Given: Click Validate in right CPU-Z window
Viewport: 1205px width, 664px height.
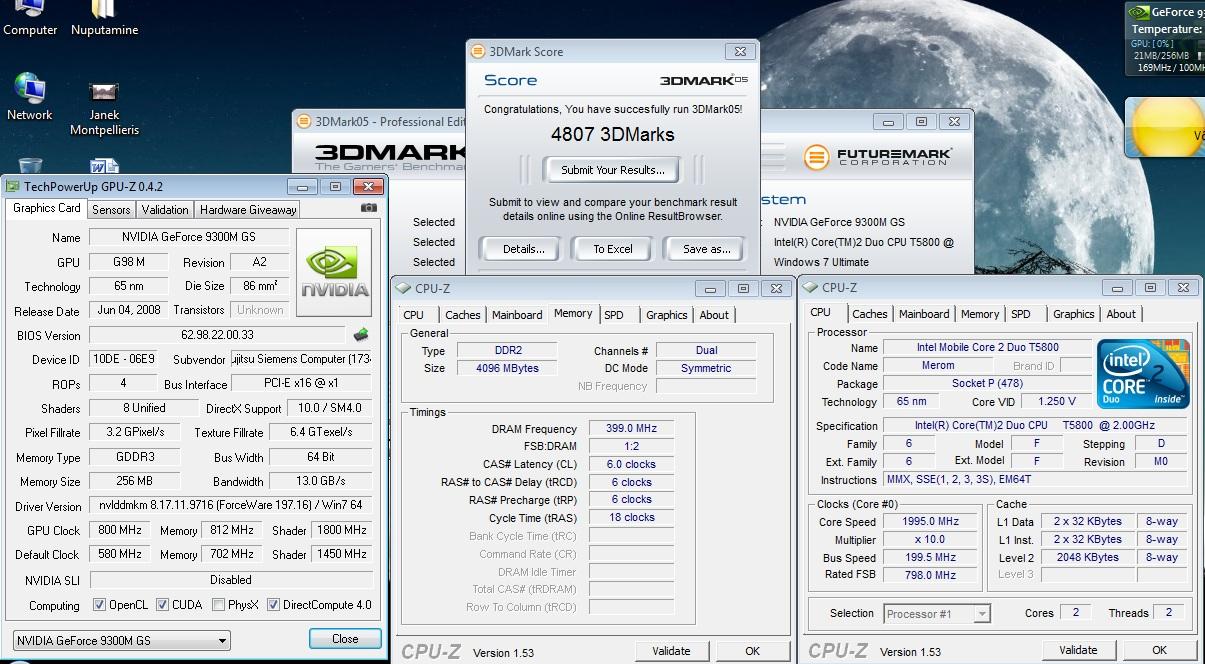Looking at the screenshot, I should pyautogui.click(x=1078, y=650).
